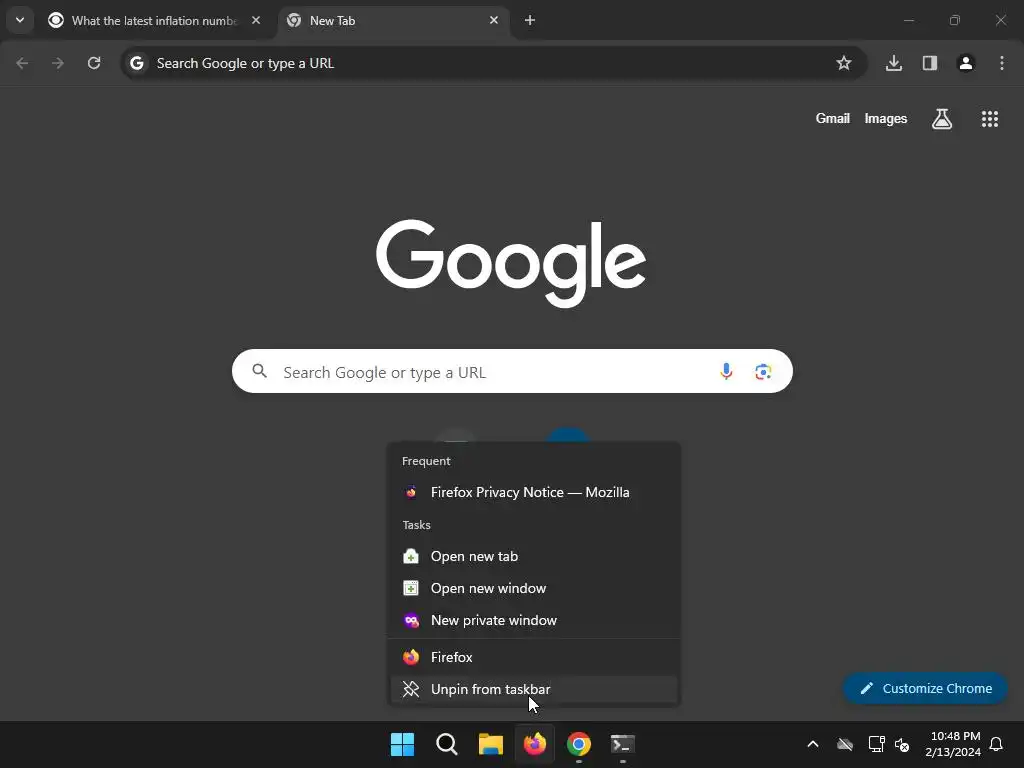The height and width of the screenshot is (768, 1024).
Task: Reload the current page
Action: click(94, 63)
